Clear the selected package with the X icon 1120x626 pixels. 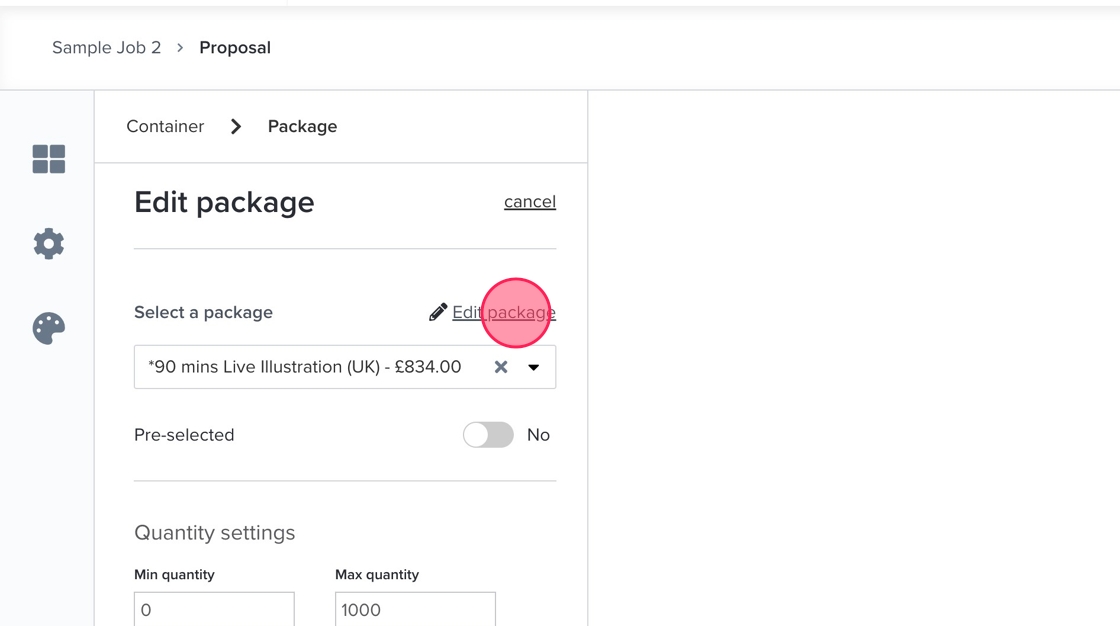[501, 367]
